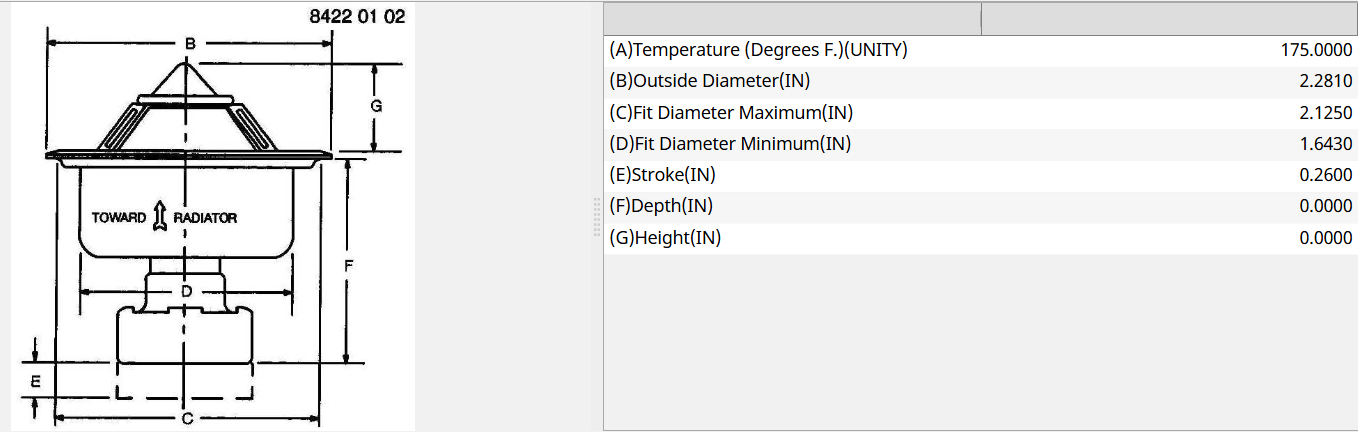1358x432 pixels.
Task: Click the C dimension label below the thermostat
Action: pos(187,418)
